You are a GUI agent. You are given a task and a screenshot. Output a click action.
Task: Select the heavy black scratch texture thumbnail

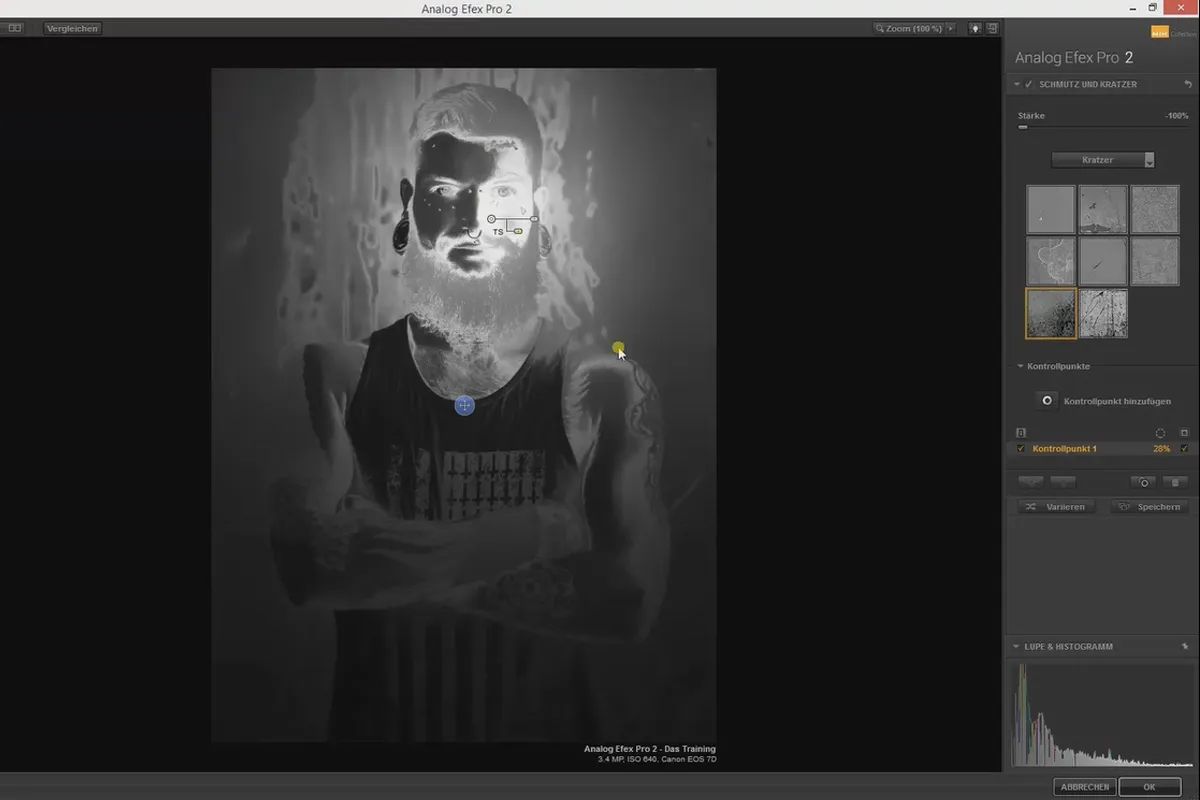tap(1051, 314)
